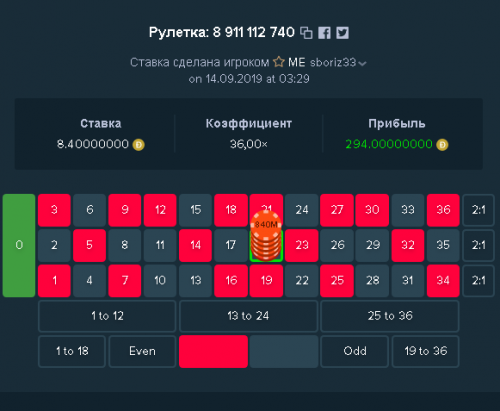500x411 pixels.
Task: Select roulette number 18
Action: point(231,210)
